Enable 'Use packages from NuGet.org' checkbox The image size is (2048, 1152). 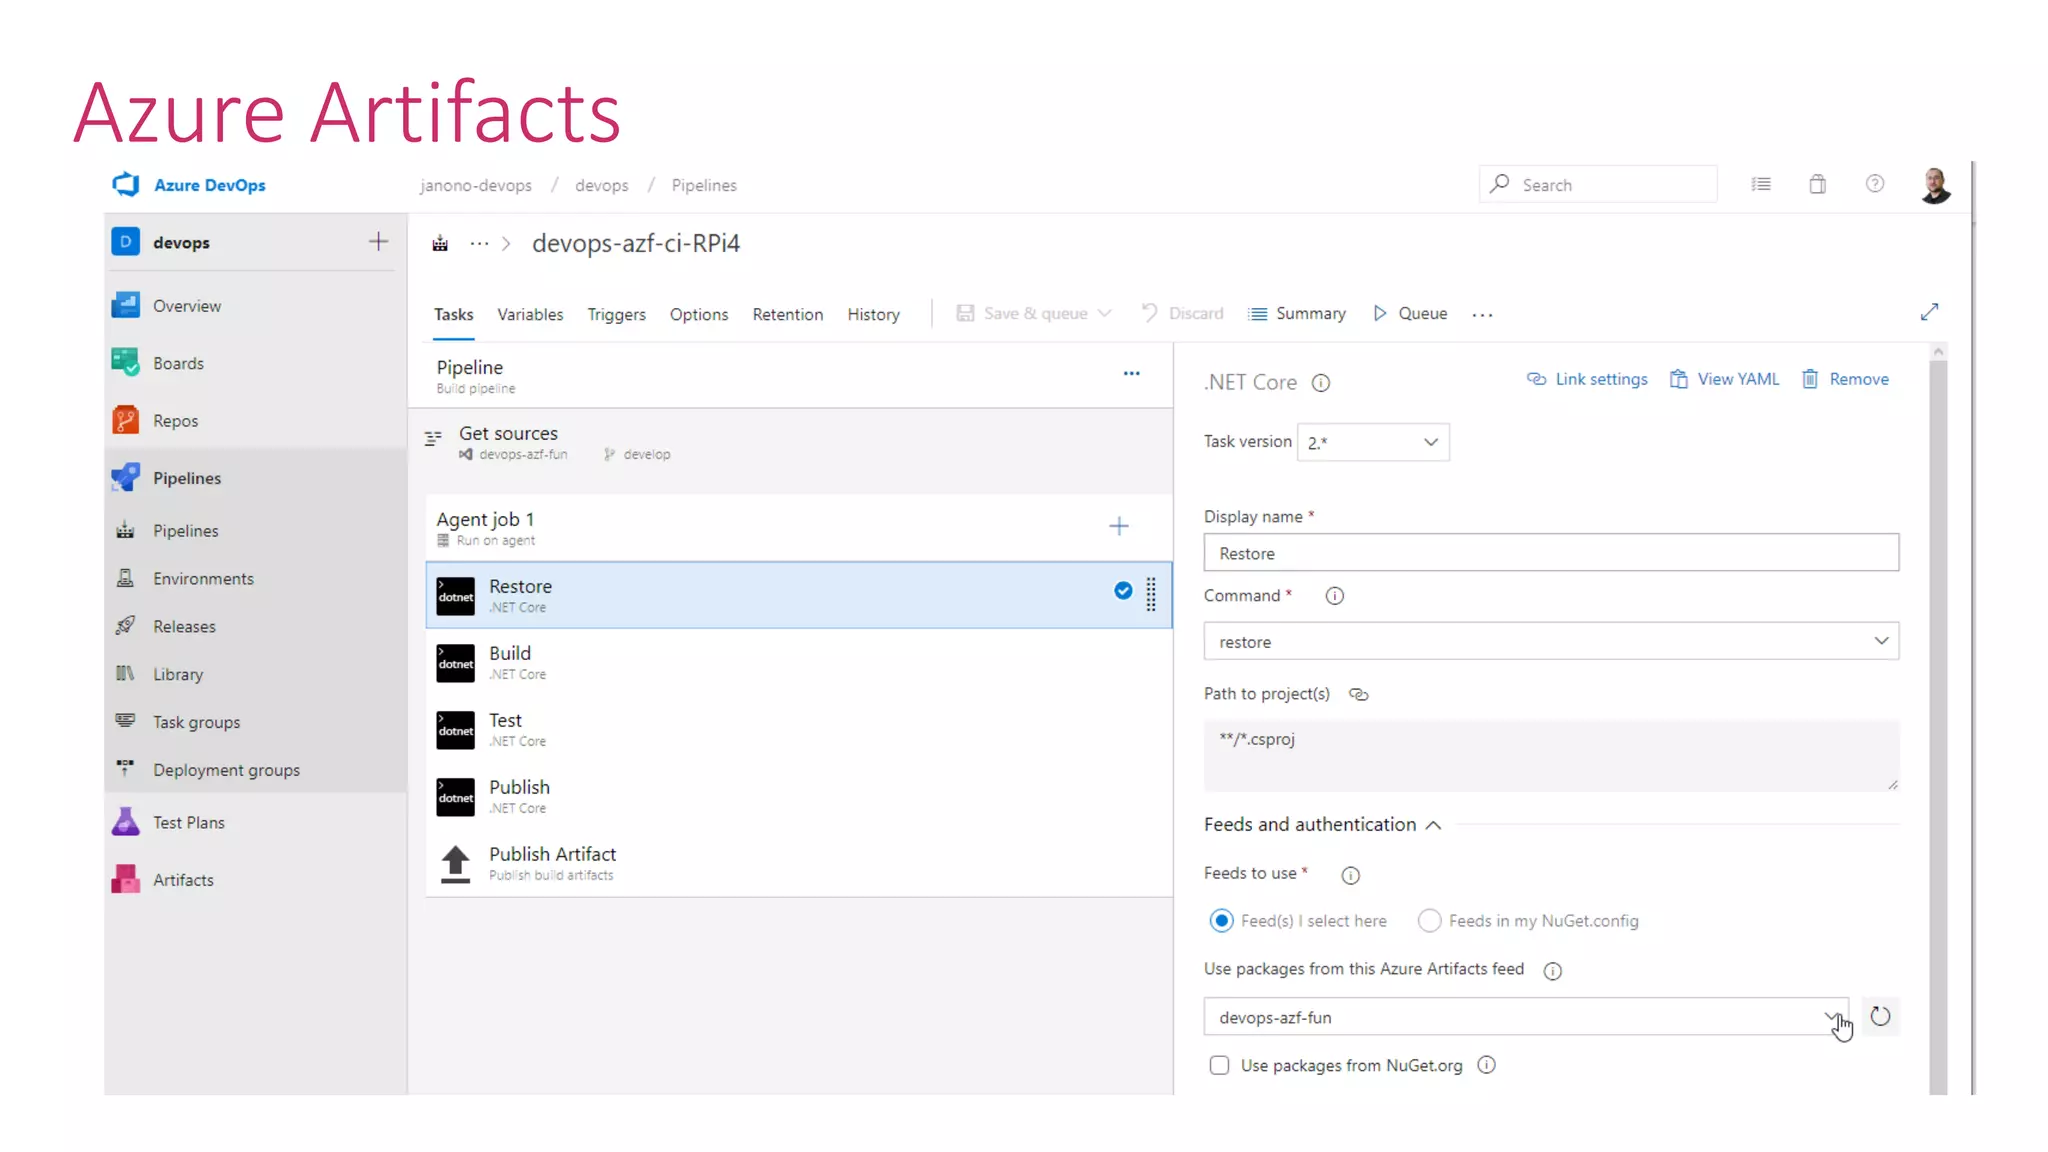1219,1066
